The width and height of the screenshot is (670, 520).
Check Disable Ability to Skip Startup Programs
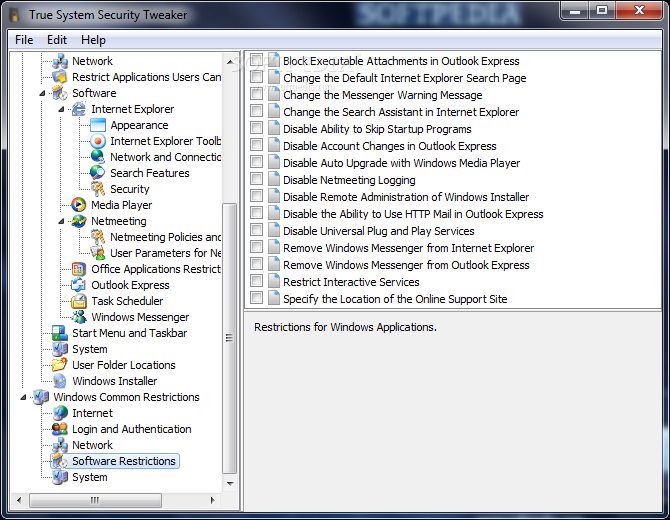point(256,128)
